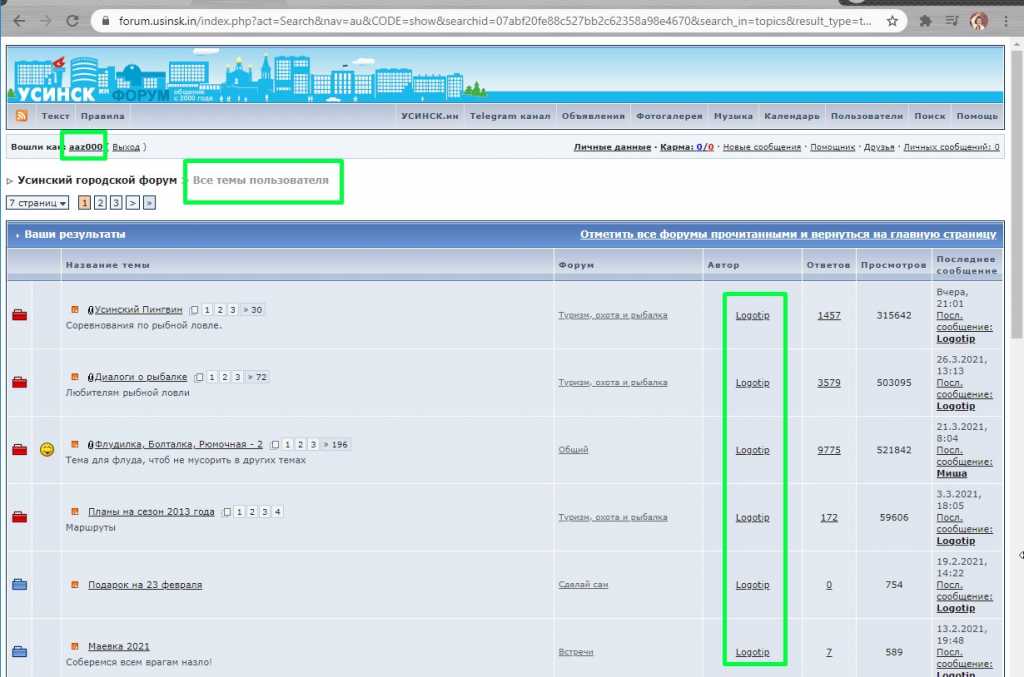This screenshot has height=677, width=1024.
Task: Open the Фотогалерея menu item
Action: tap(669, 116)
